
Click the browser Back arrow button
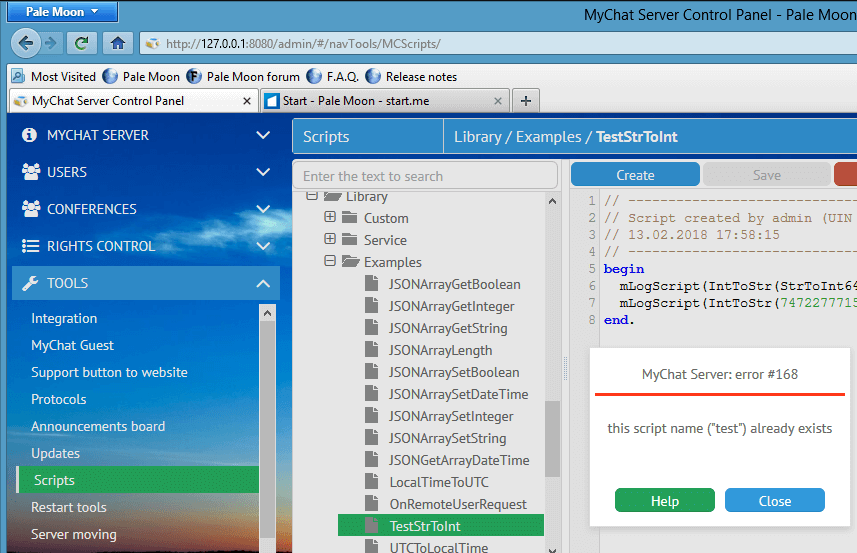pos(25,43)
